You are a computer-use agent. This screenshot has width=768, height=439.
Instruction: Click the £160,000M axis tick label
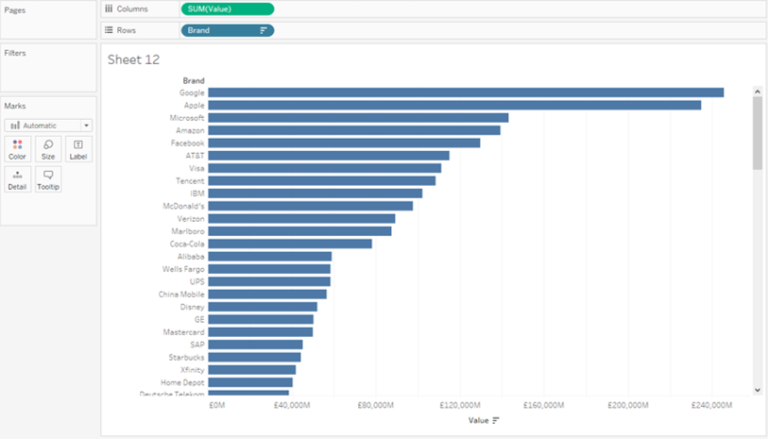544,405
